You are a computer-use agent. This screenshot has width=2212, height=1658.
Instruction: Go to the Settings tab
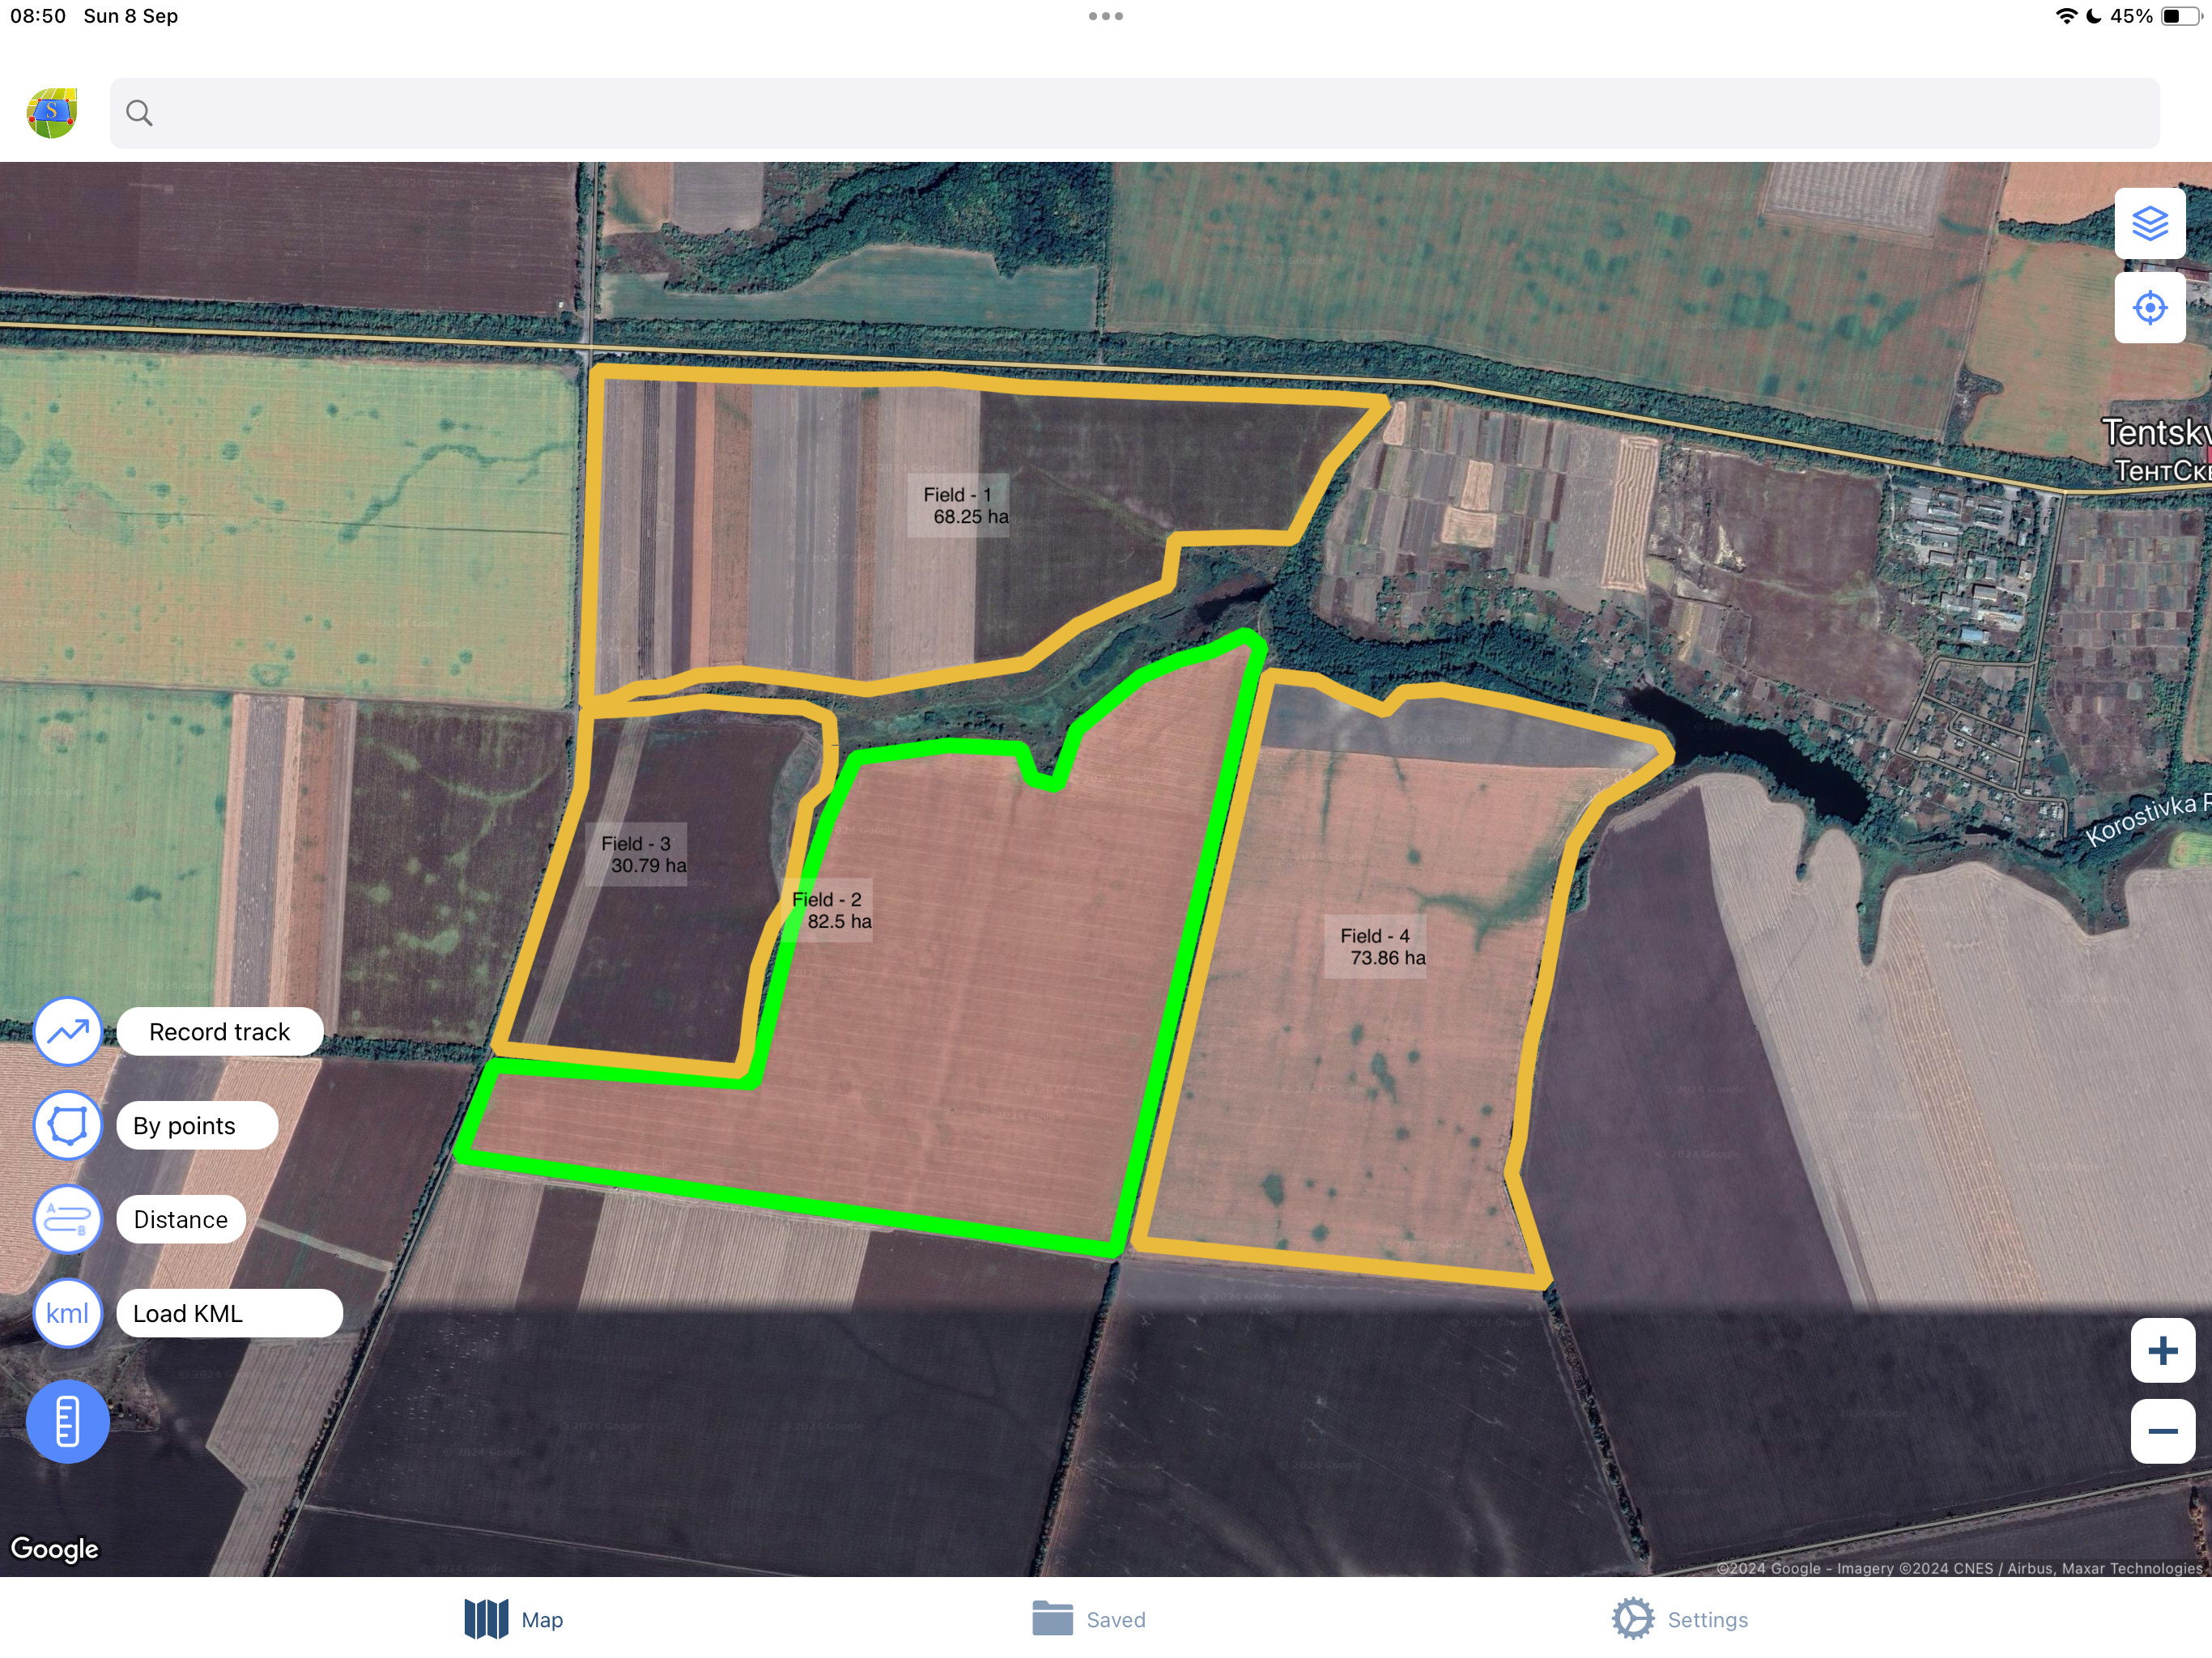1680,1619
